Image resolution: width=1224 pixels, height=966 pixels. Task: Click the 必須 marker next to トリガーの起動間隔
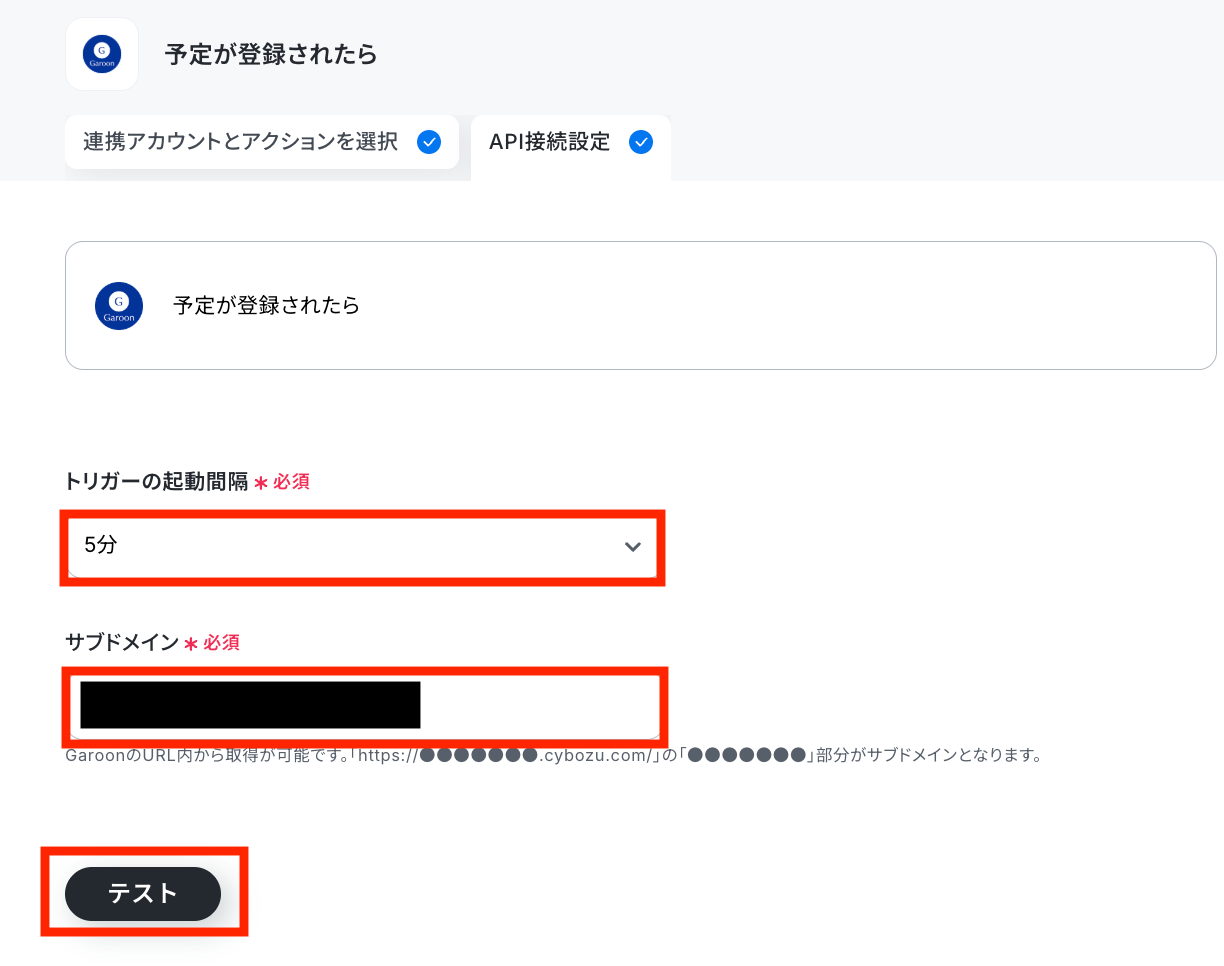(291, 482)
